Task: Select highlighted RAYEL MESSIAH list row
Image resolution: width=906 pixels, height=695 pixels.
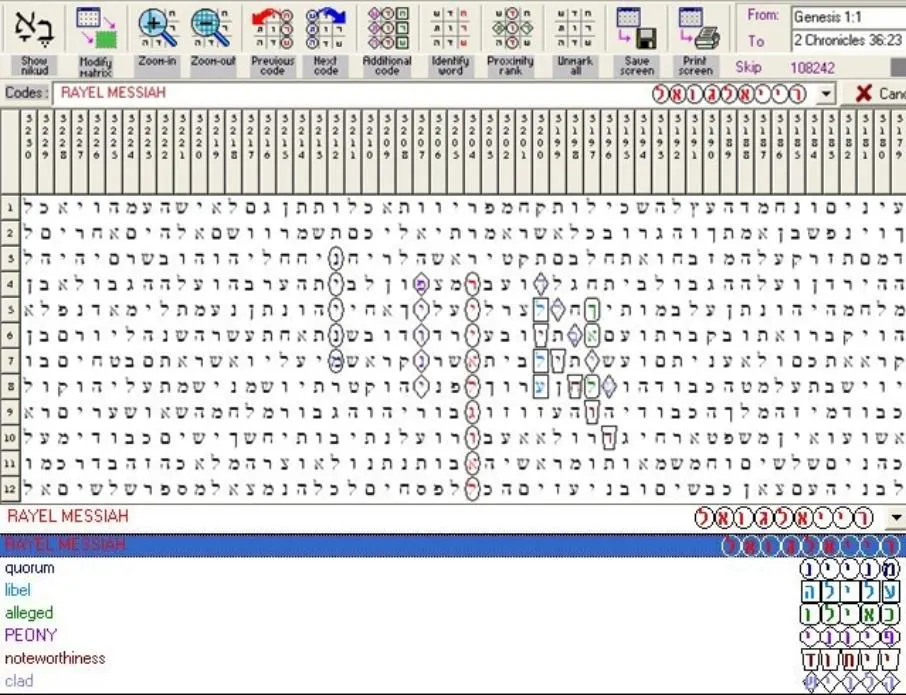Action: pyautogui.click(x=453, y=545)
